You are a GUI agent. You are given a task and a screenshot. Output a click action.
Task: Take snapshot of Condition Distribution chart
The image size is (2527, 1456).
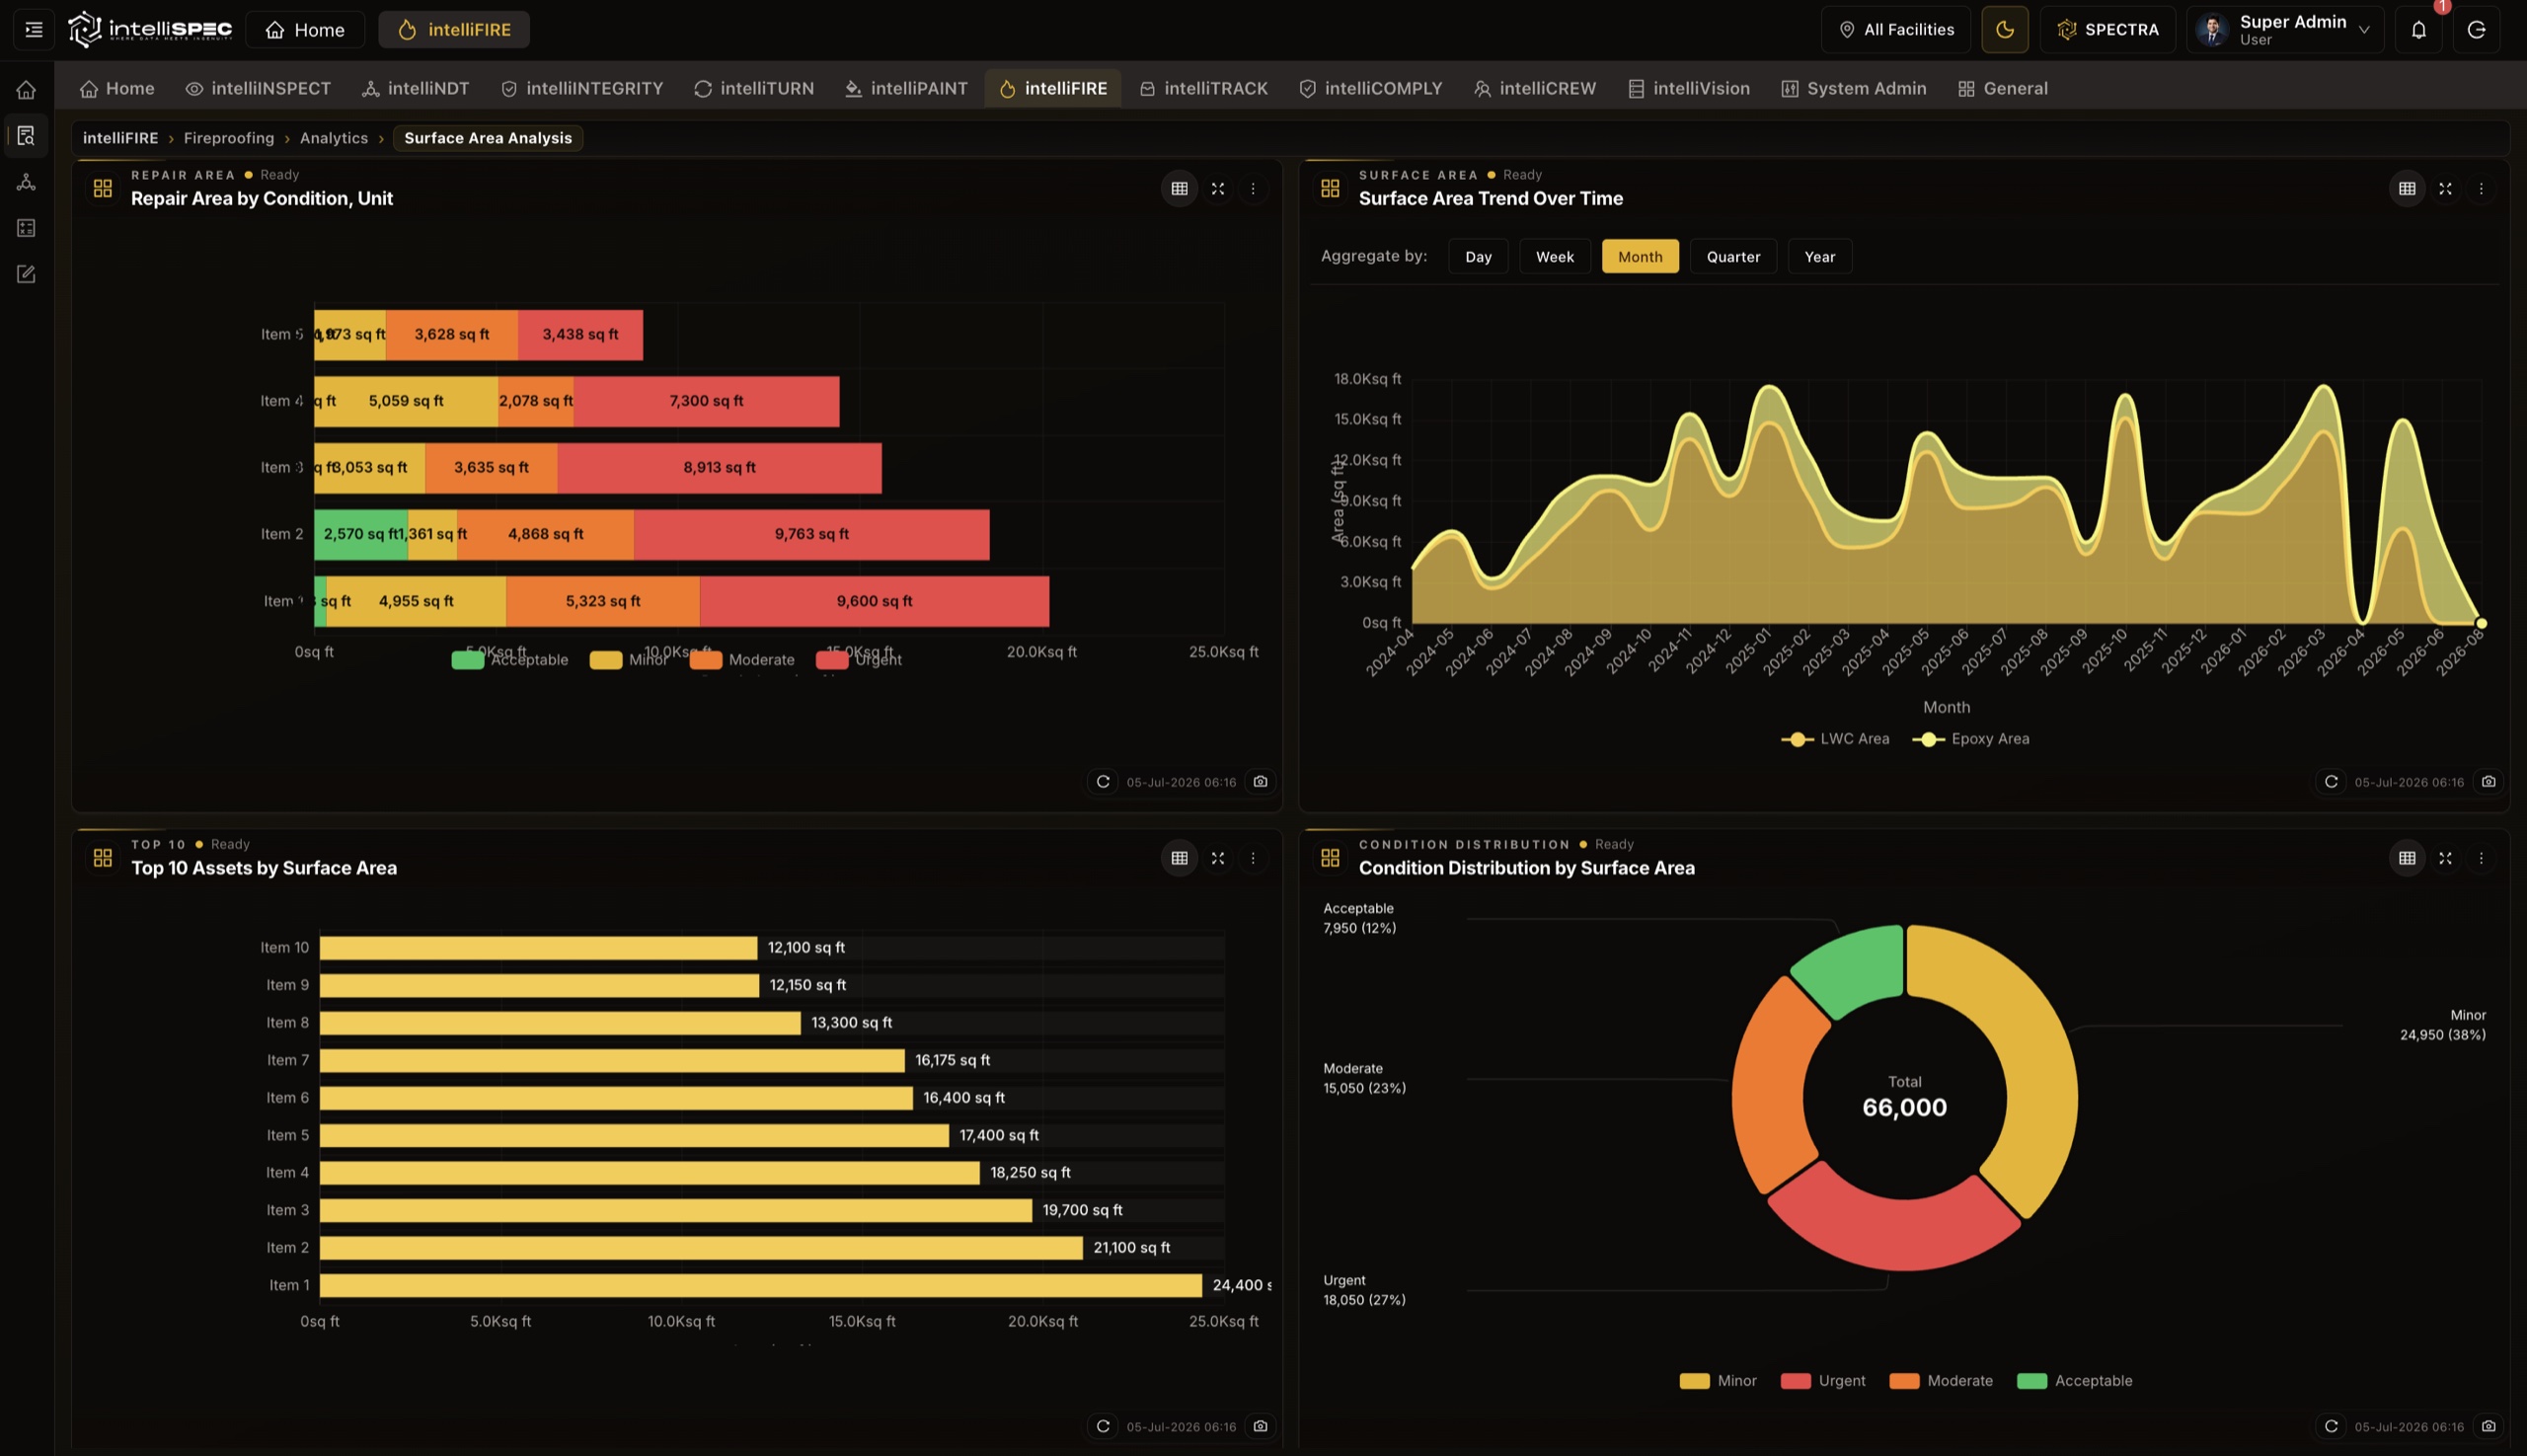tap(2488, 1426)
